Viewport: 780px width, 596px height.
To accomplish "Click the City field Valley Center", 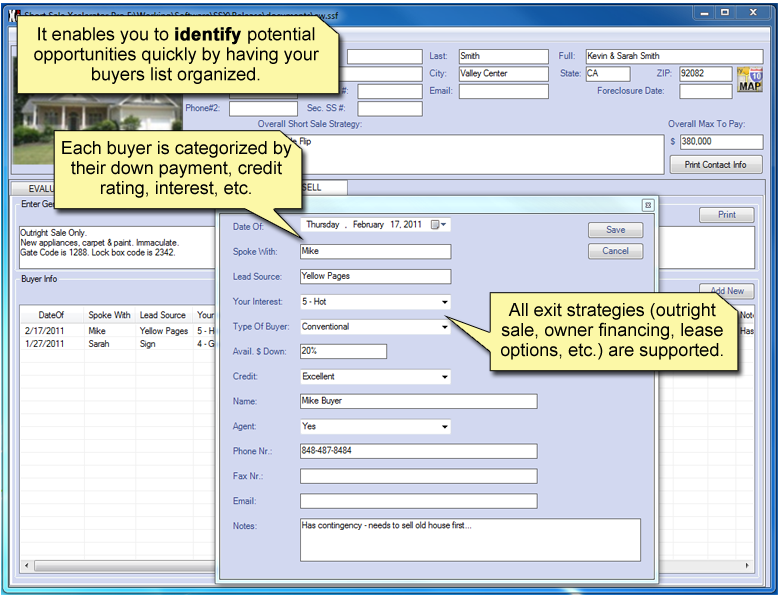I will tap(503, 74).
